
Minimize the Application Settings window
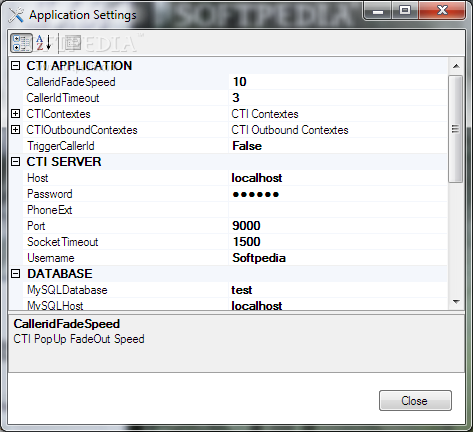pos(377,11)
